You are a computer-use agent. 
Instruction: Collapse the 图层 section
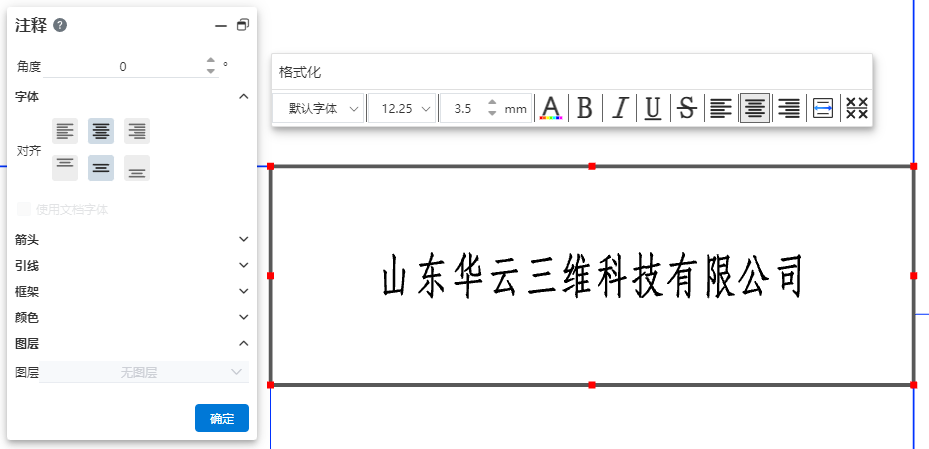243,344
